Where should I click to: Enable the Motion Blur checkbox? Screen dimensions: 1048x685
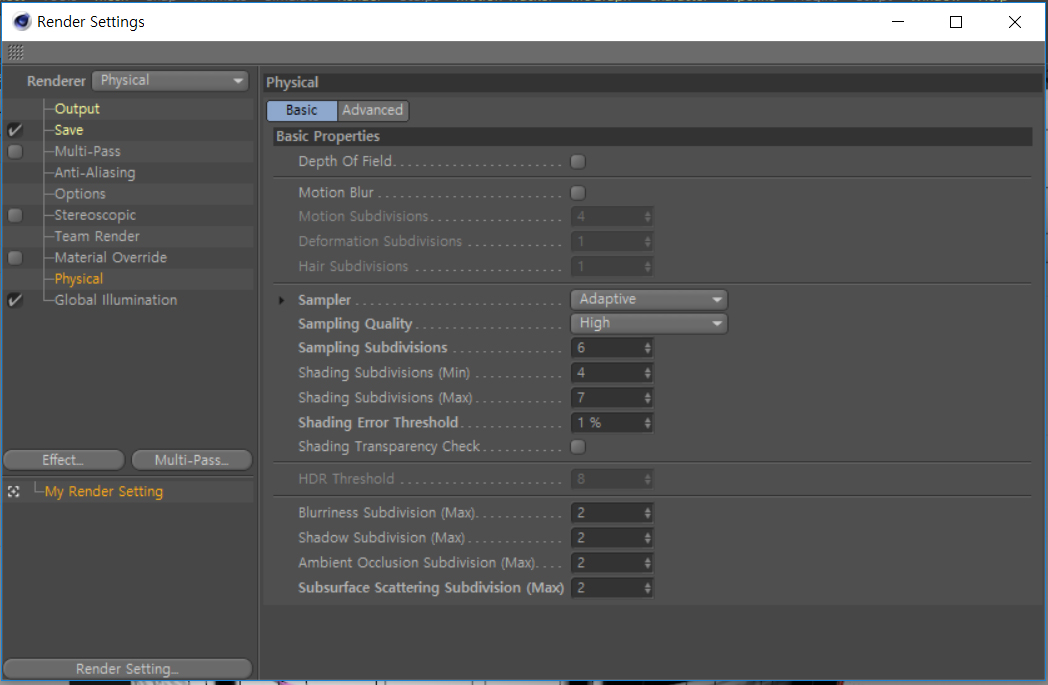click(578, 193)
